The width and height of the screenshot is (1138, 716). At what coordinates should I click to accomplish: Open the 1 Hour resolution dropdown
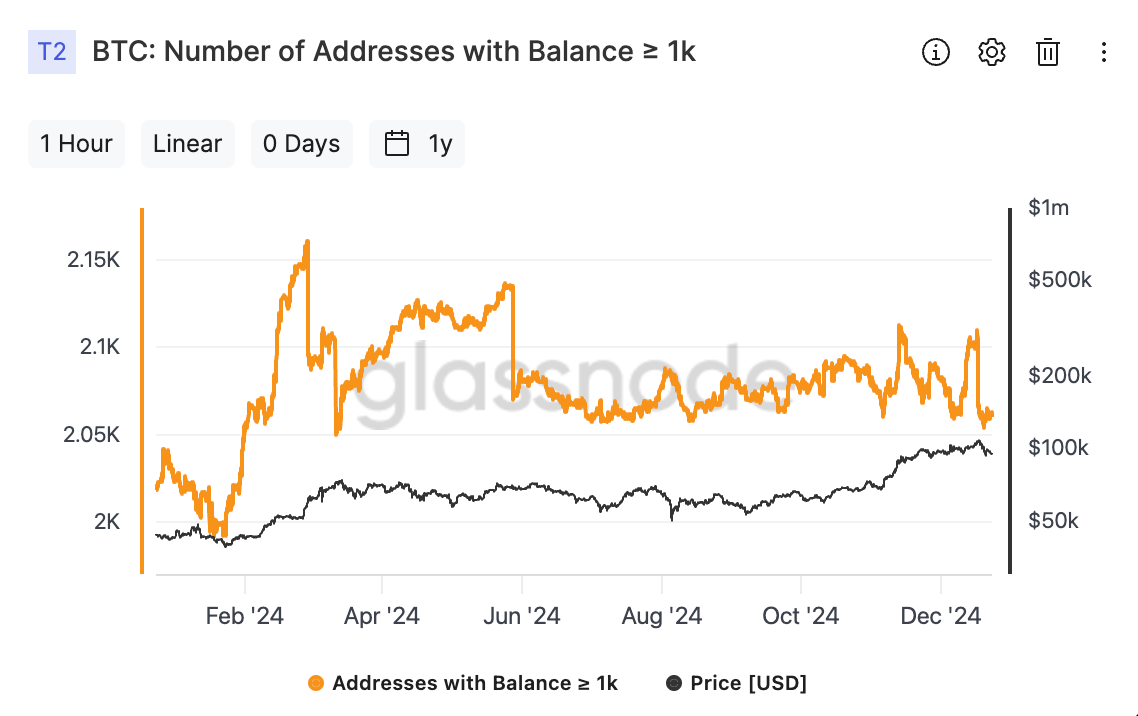pos(76,144)
